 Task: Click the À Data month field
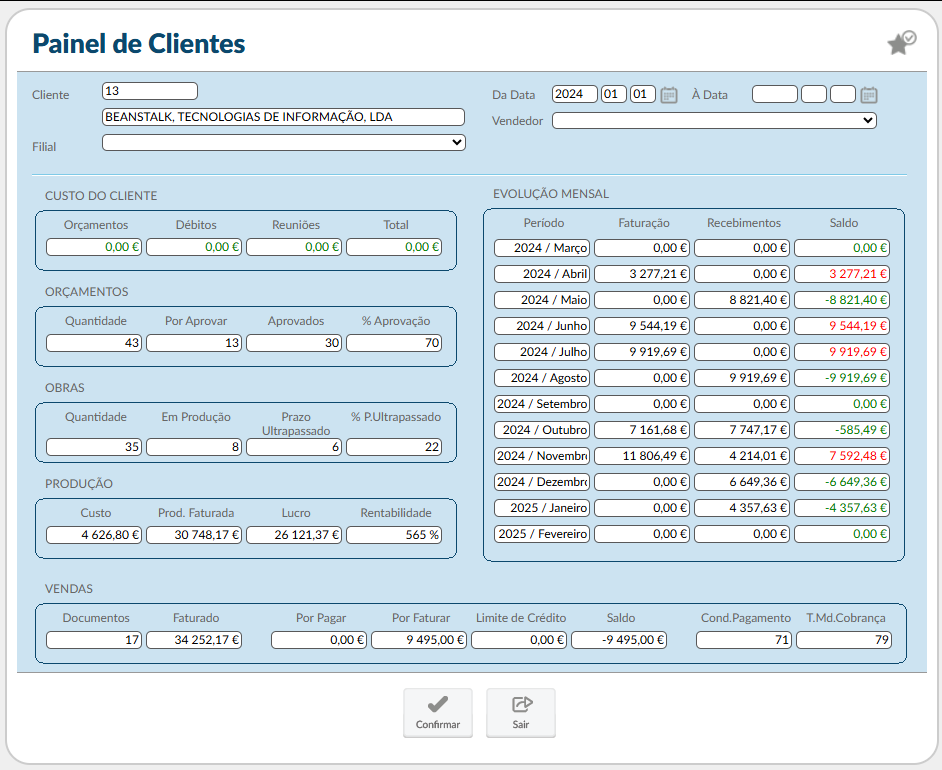(x=814, y=95)
